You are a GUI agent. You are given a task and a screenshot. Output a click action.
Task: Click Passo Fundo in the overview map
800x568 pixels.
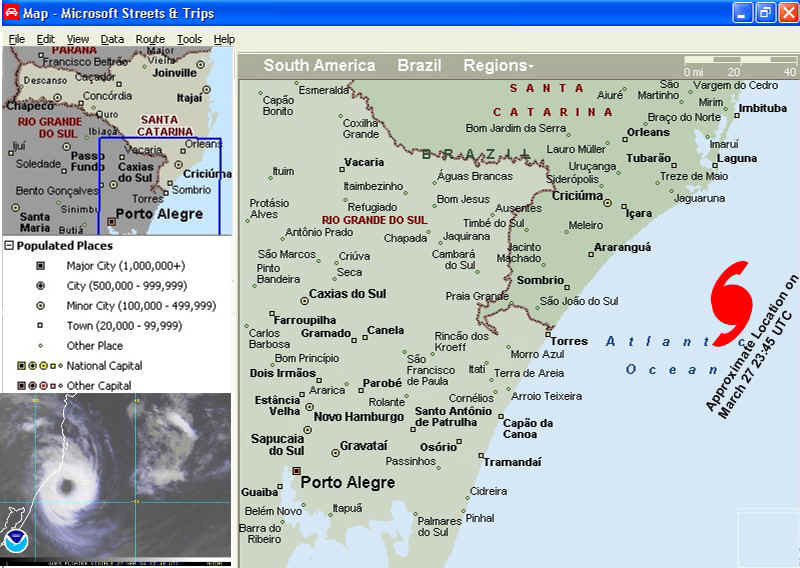coord(87,161)
